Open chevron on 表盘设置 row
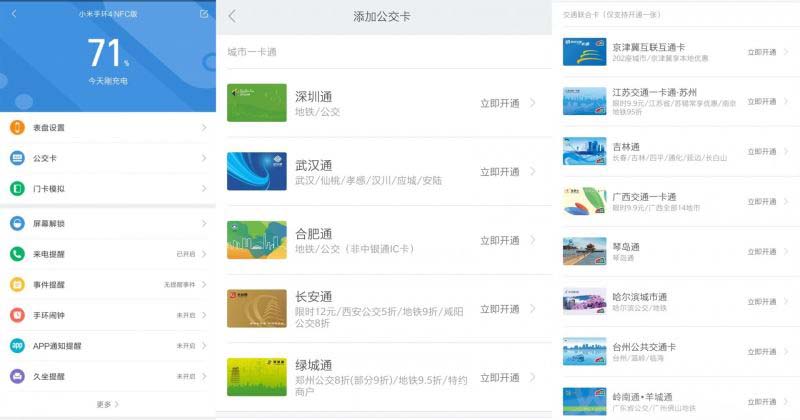The image size is (800, 420). click(x=204, y=128)
